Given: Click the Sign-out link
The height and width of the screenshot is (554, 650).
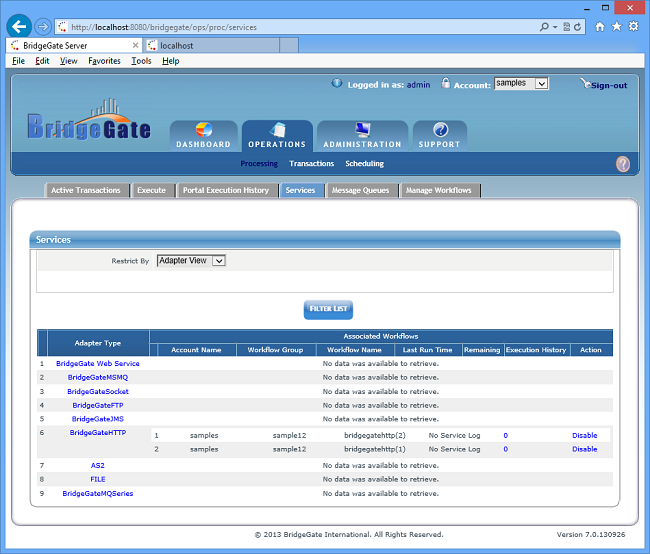Looking at the screenshot, I should (x=608, y=85).
